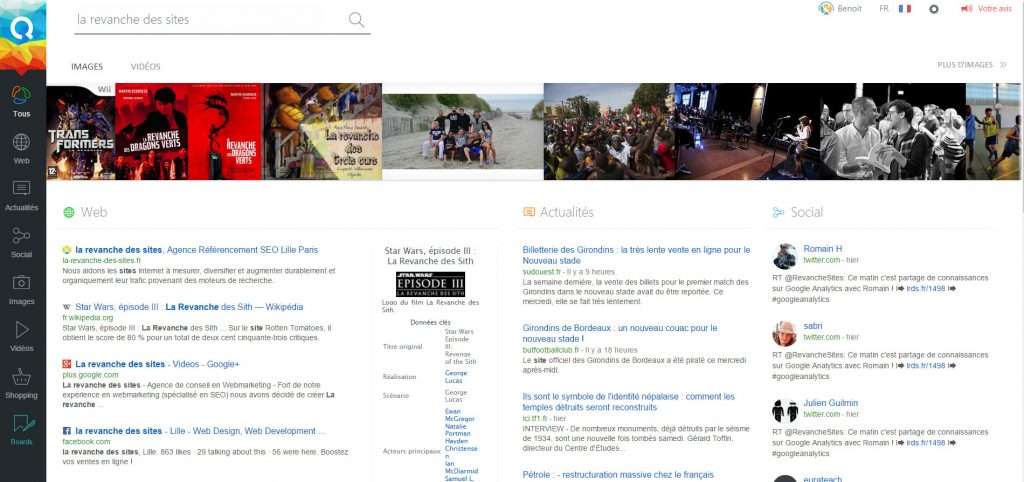The width and height of the screenshot is (1024, 482).
Task: Switch to the Vidéos tab
Action: [146, 67]
